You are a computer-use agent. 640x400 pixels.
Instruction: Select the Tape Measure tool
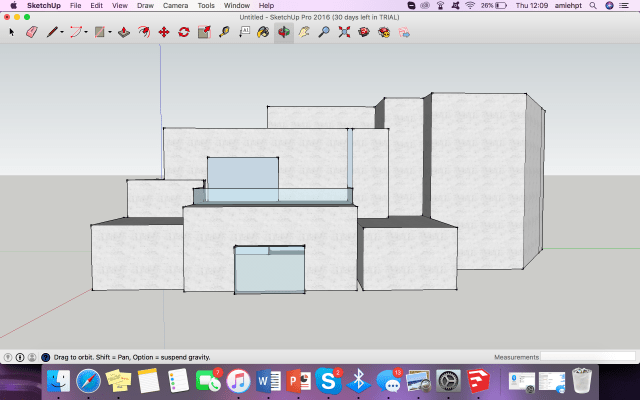(x=224, y=32)
